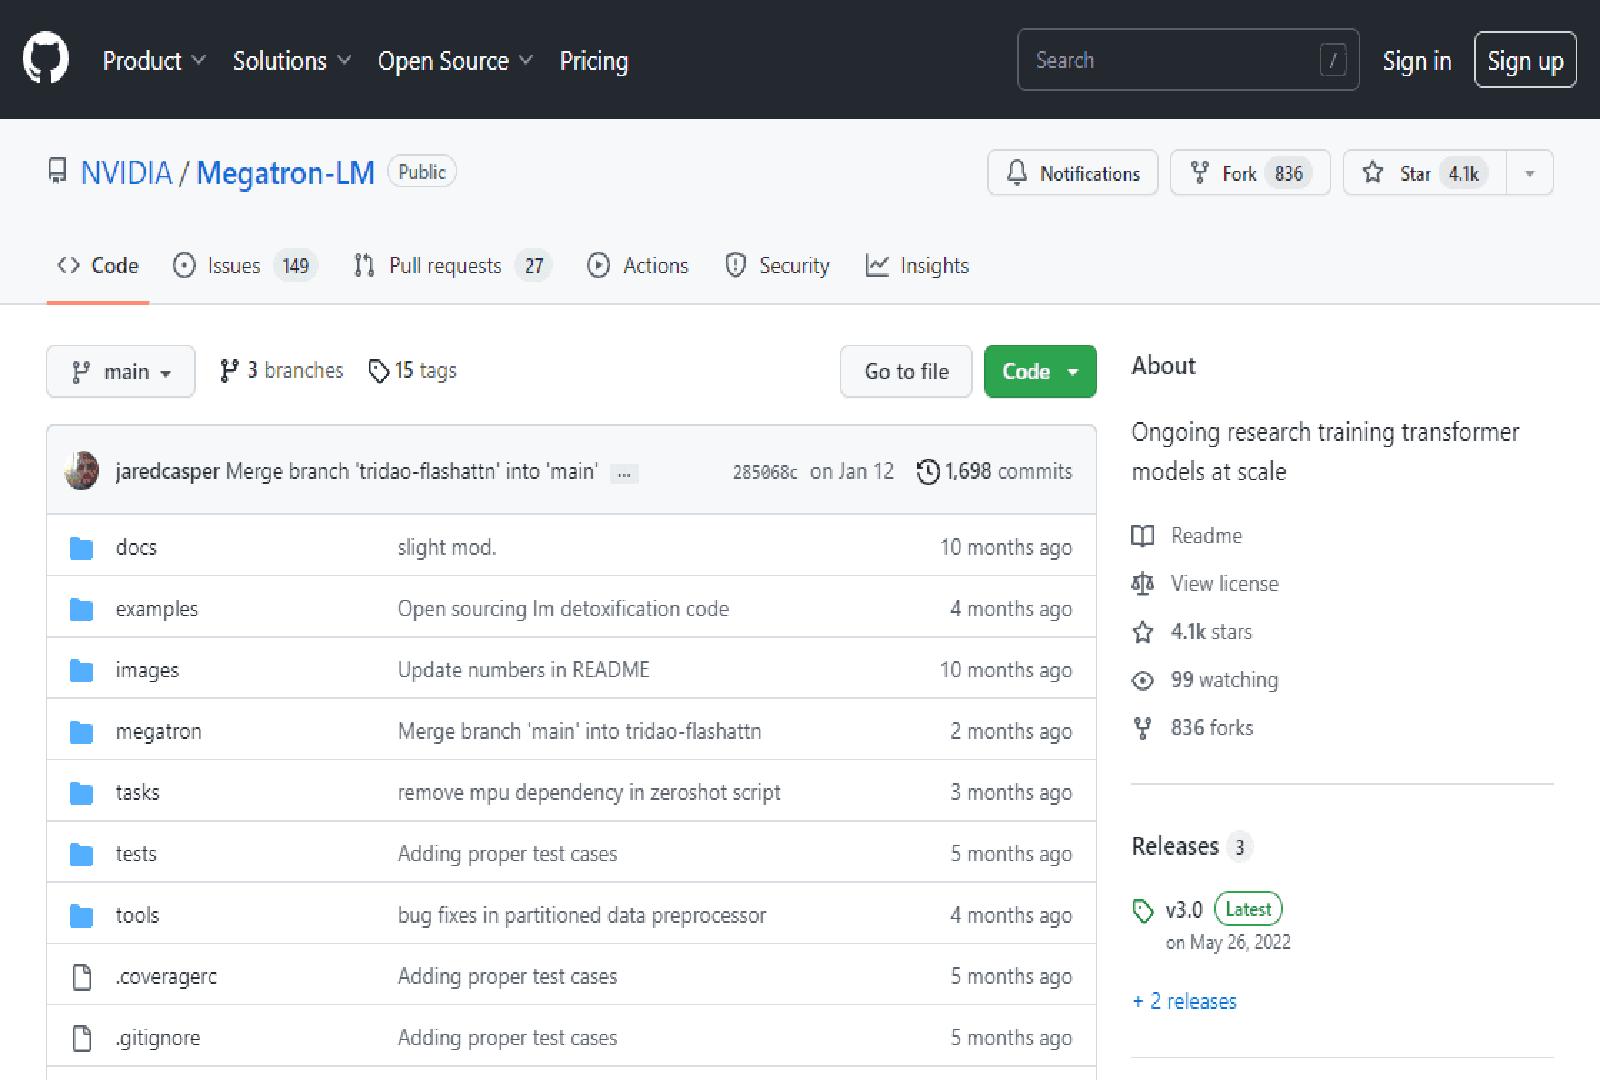1600x1080 pixels.
Task: Click the Notifications bell button
Action: click(x=1072, y=173)
